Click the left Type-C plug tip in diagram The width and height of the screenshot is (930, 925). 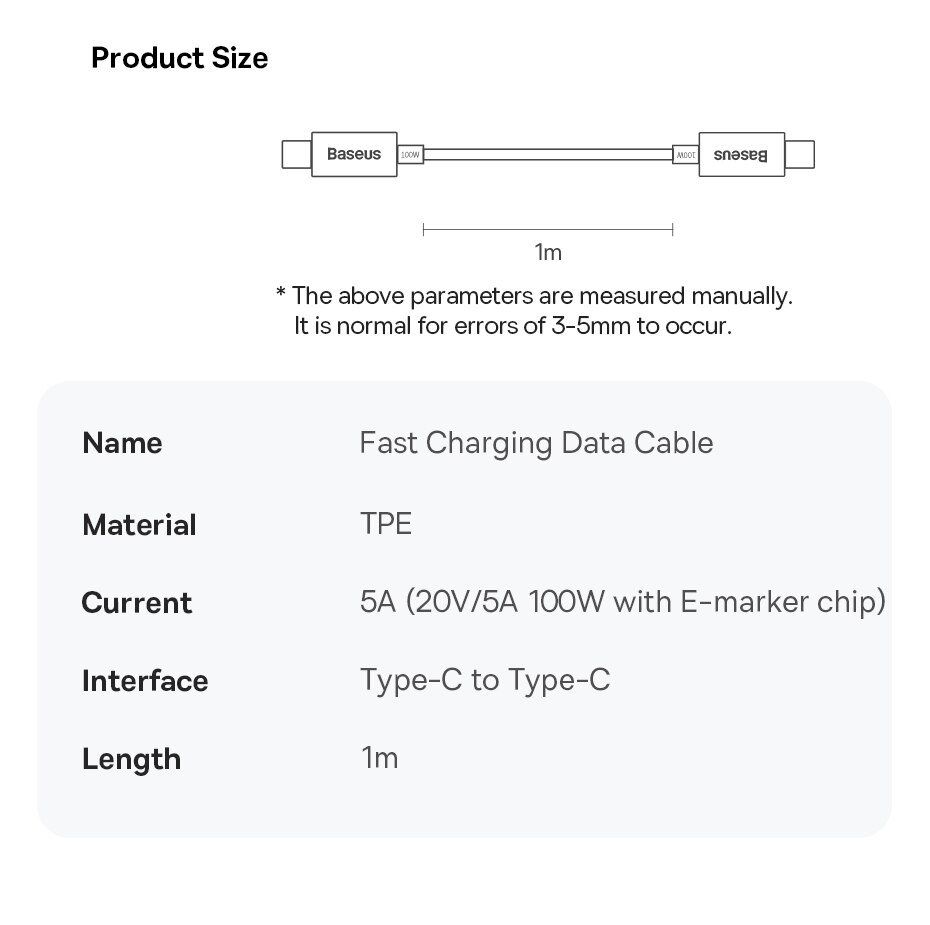click(296, 154)
